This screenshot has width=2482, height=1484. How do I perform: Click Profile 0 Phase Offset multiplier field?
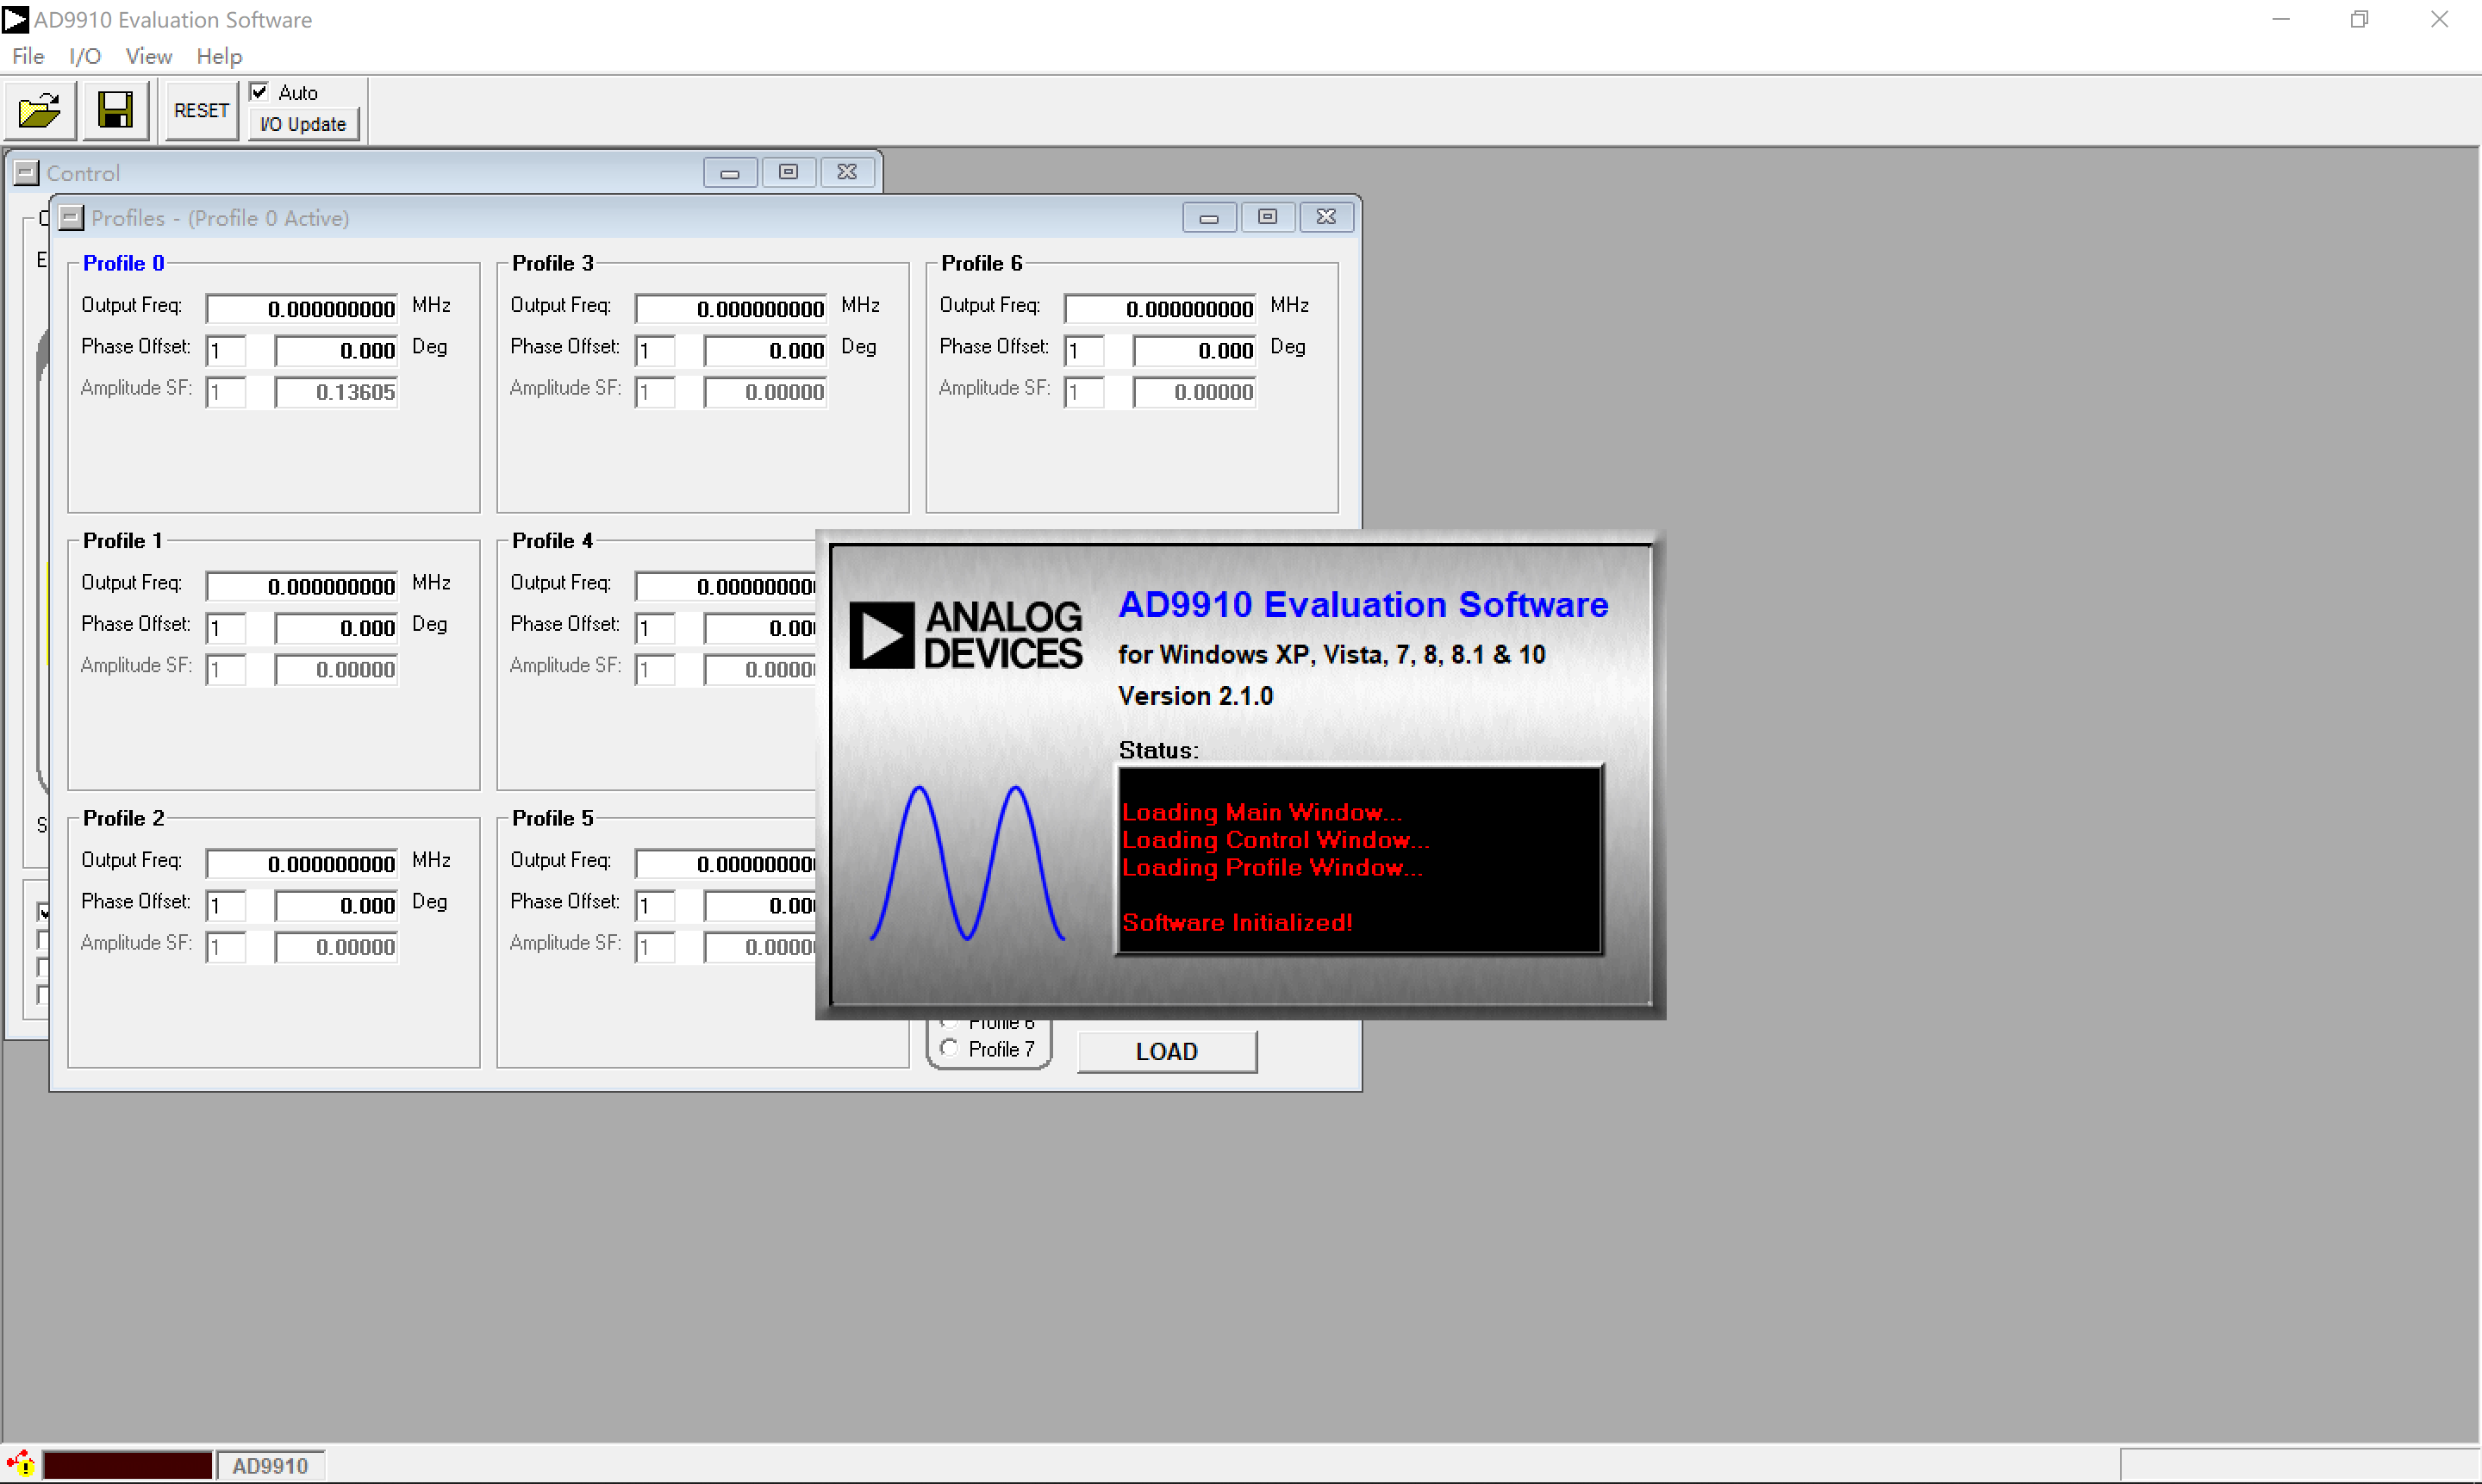tap(226, 350)
